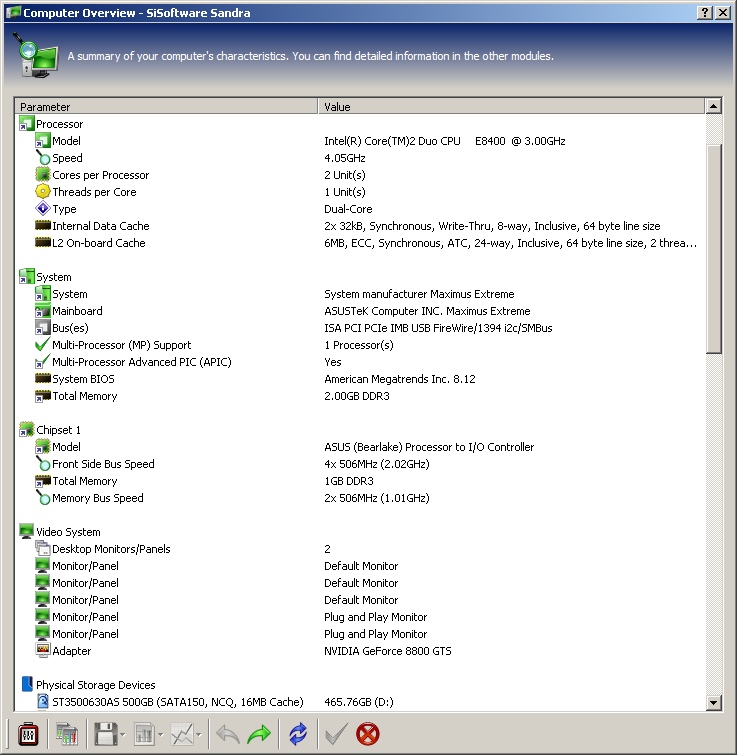The width and height of the screenshot is (737, 755).
Task: Click the Parameter column header
Action: point(167,106)
